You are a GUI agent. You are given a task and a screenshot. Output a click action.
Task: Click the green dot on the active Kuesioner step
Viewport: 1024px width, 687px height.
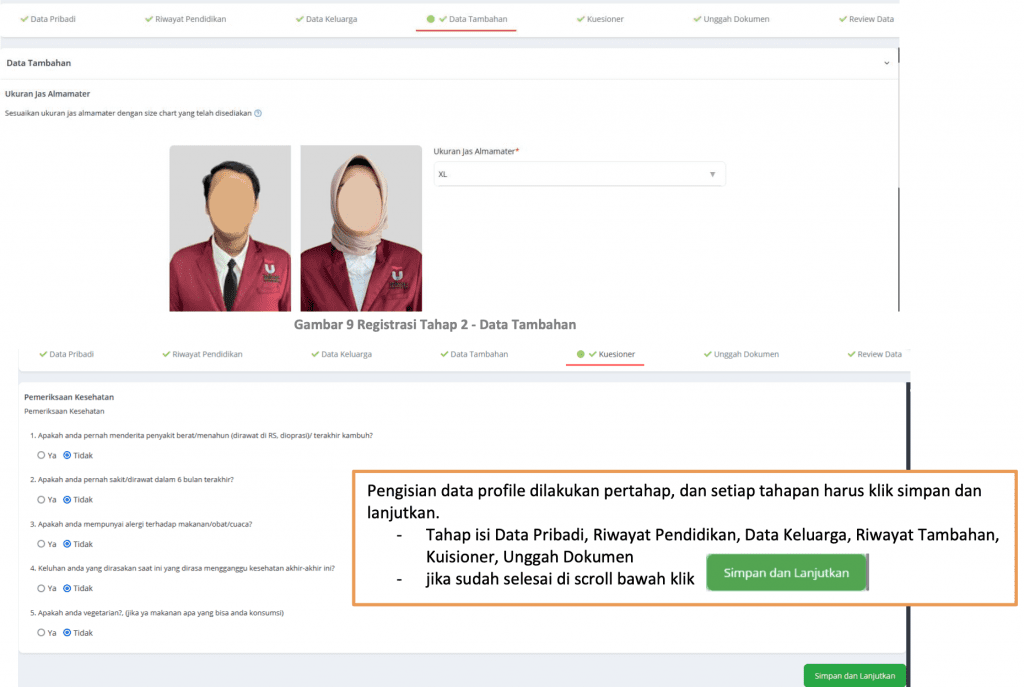(x=580, y=354)
